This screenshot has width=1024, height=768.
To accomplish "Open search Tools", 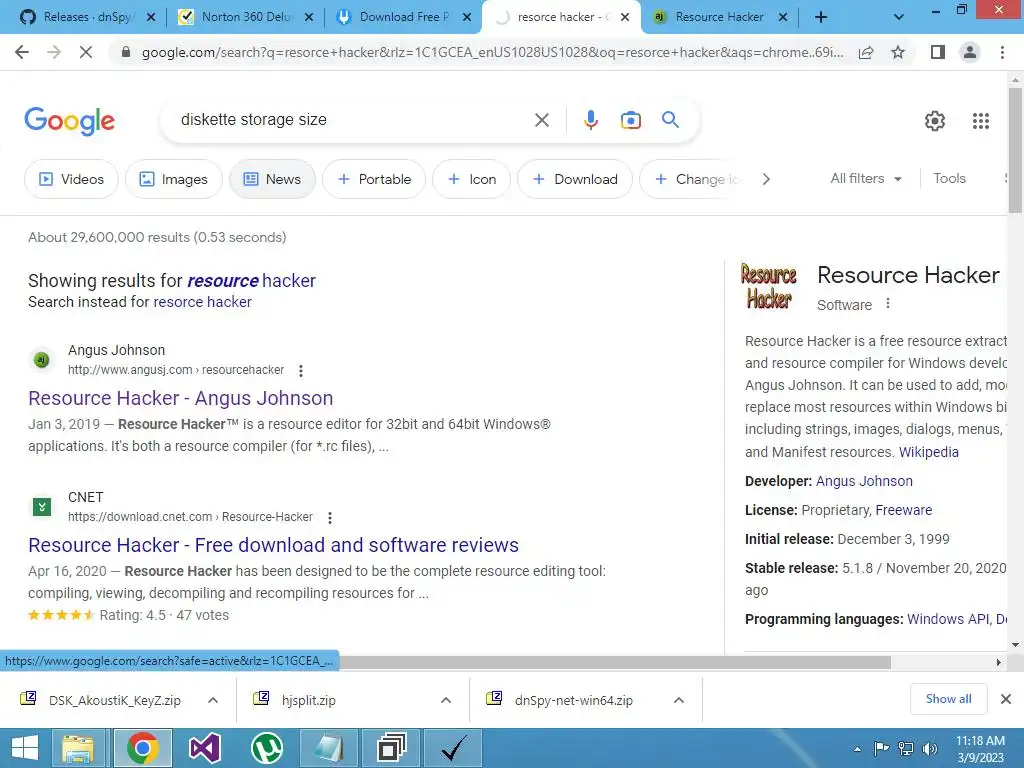I will click(949, 178).
